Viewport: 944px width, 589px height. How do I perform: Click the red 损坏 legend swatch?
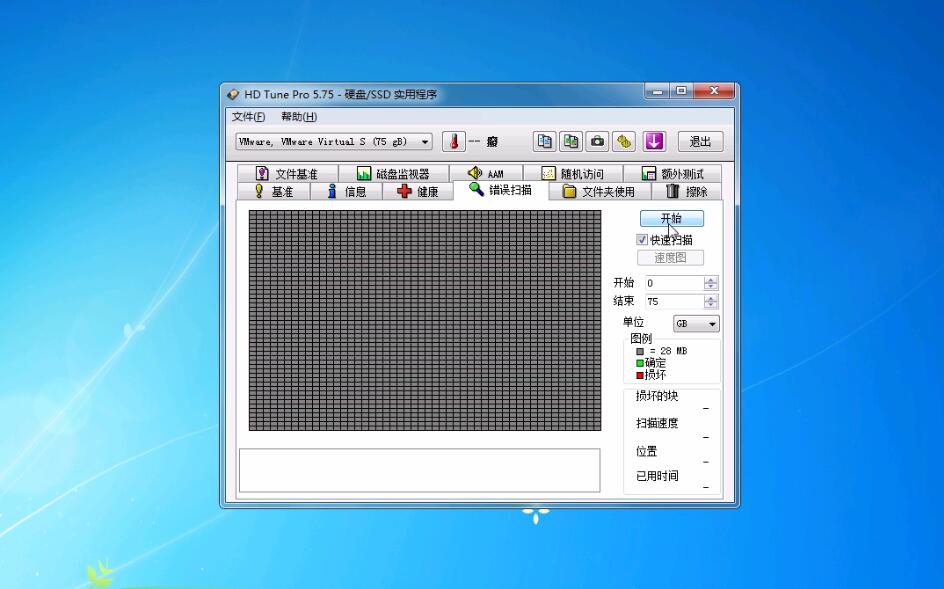pyautogui.click(x=640, y=375)
